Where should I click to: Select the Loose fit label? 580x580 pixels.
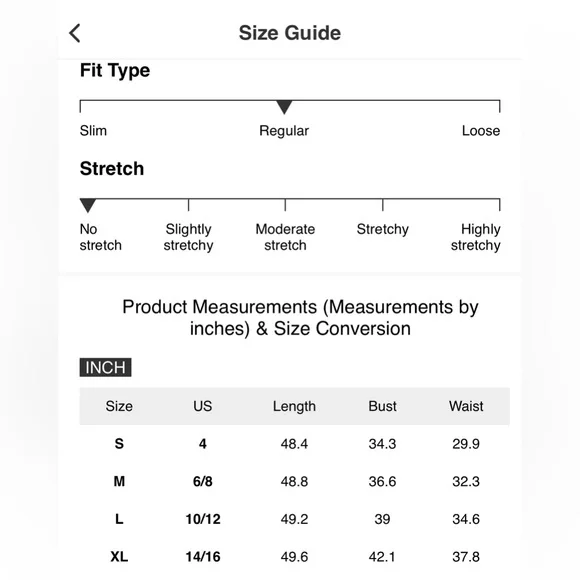click(480, 131)
